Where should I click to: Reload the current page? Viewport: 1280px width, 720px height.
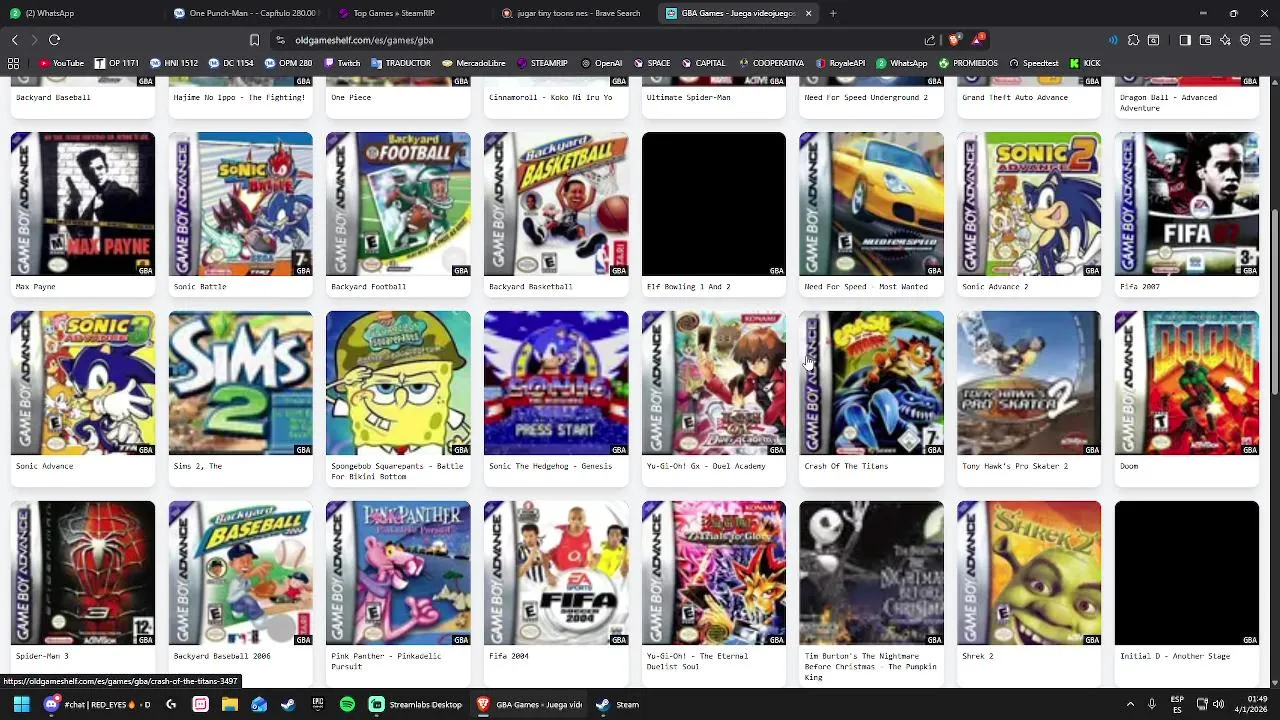pos(54,40)
